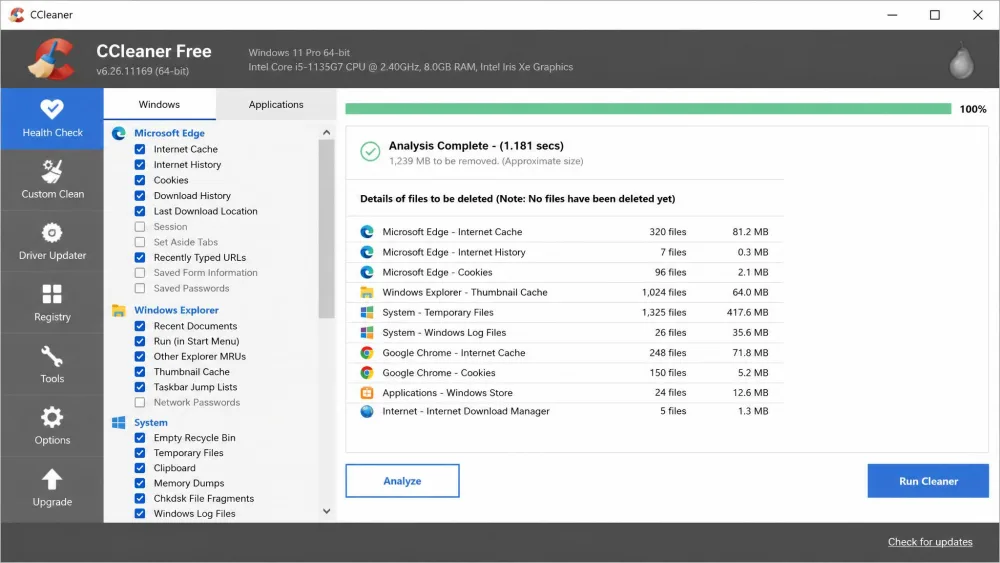Switch to the Applications tab

click(x=276, y=104)
